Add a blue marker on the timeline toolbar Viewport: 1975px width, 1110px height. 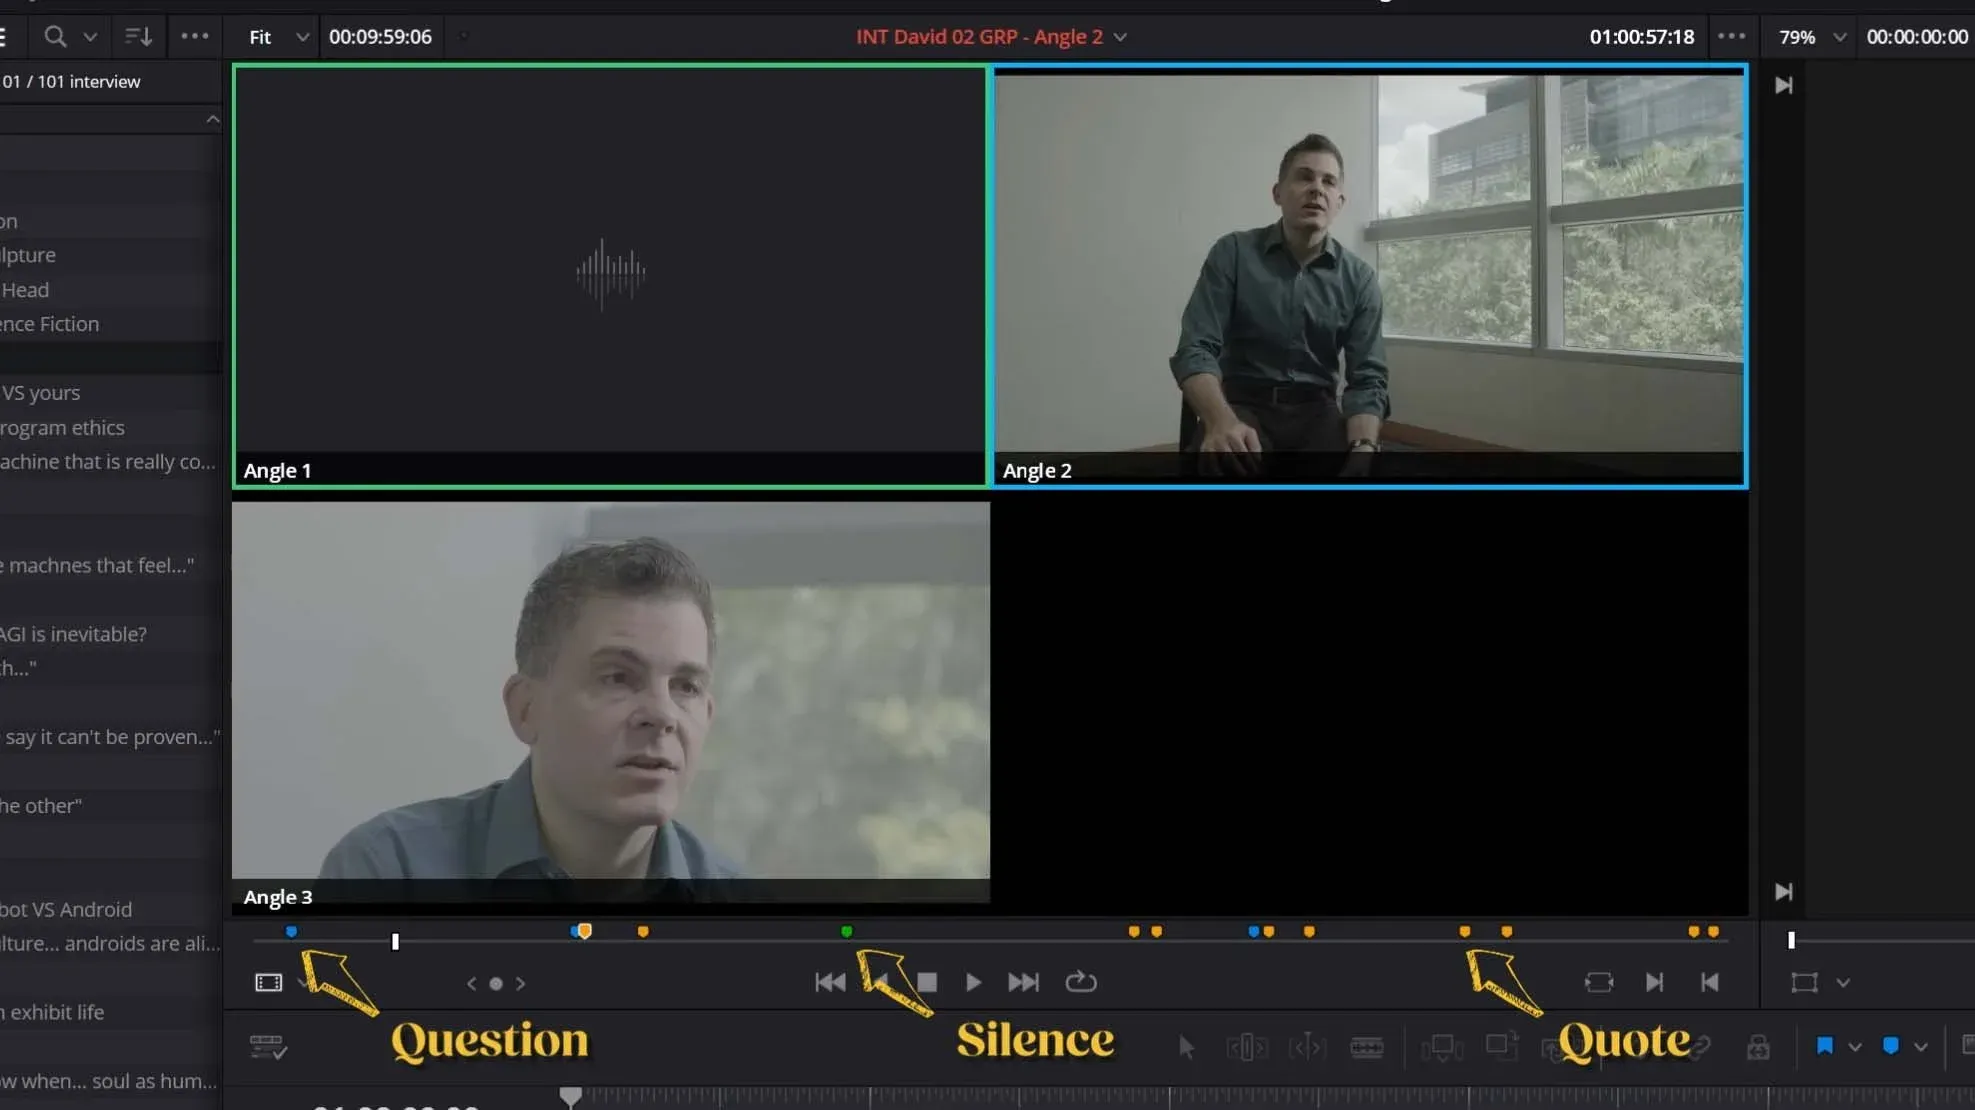coord(1890,1046)
